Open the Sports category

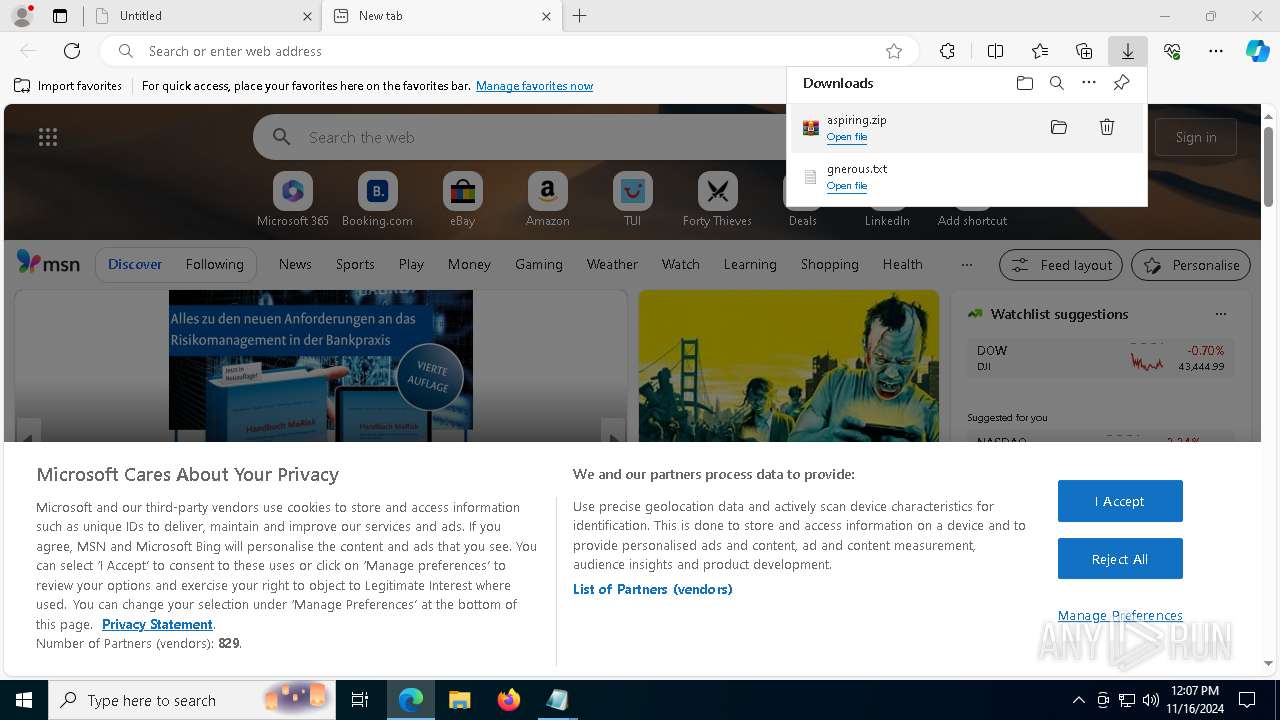point(355,264)
